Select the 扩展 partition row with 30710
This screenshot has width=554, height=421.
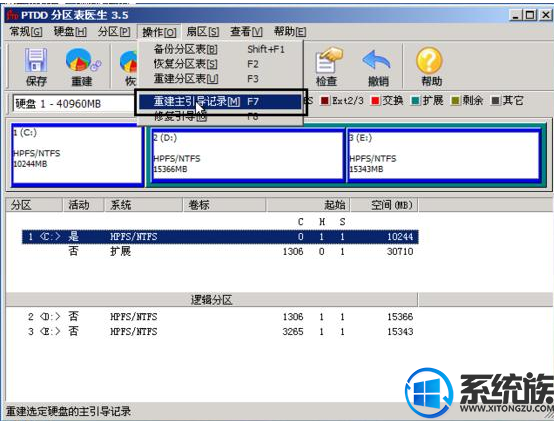coord(220,251)
